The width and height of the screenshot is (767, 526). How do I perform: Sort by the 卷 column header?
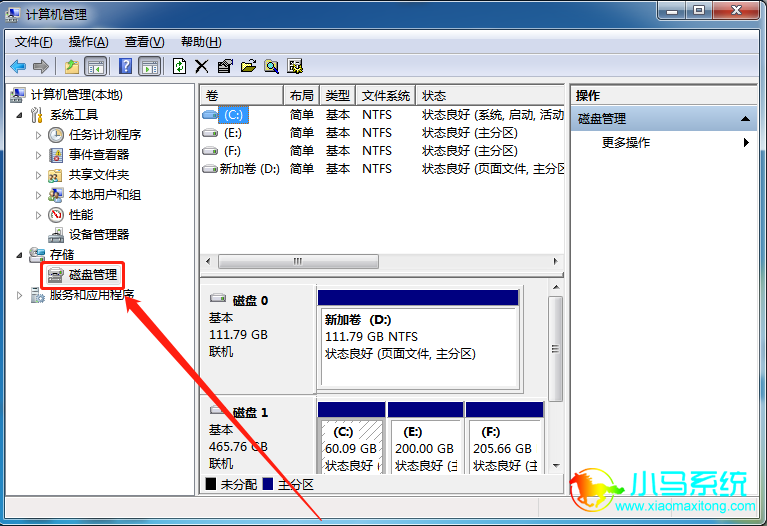click(242, 95)
